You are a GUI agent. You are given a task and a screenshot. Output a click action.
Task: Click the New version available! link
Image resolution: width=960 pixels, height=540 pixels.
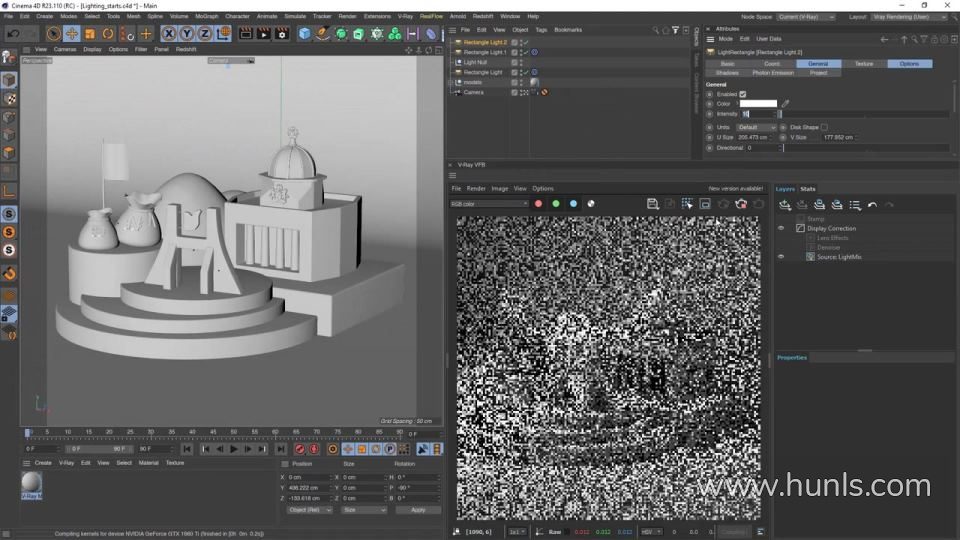(736, 189)
